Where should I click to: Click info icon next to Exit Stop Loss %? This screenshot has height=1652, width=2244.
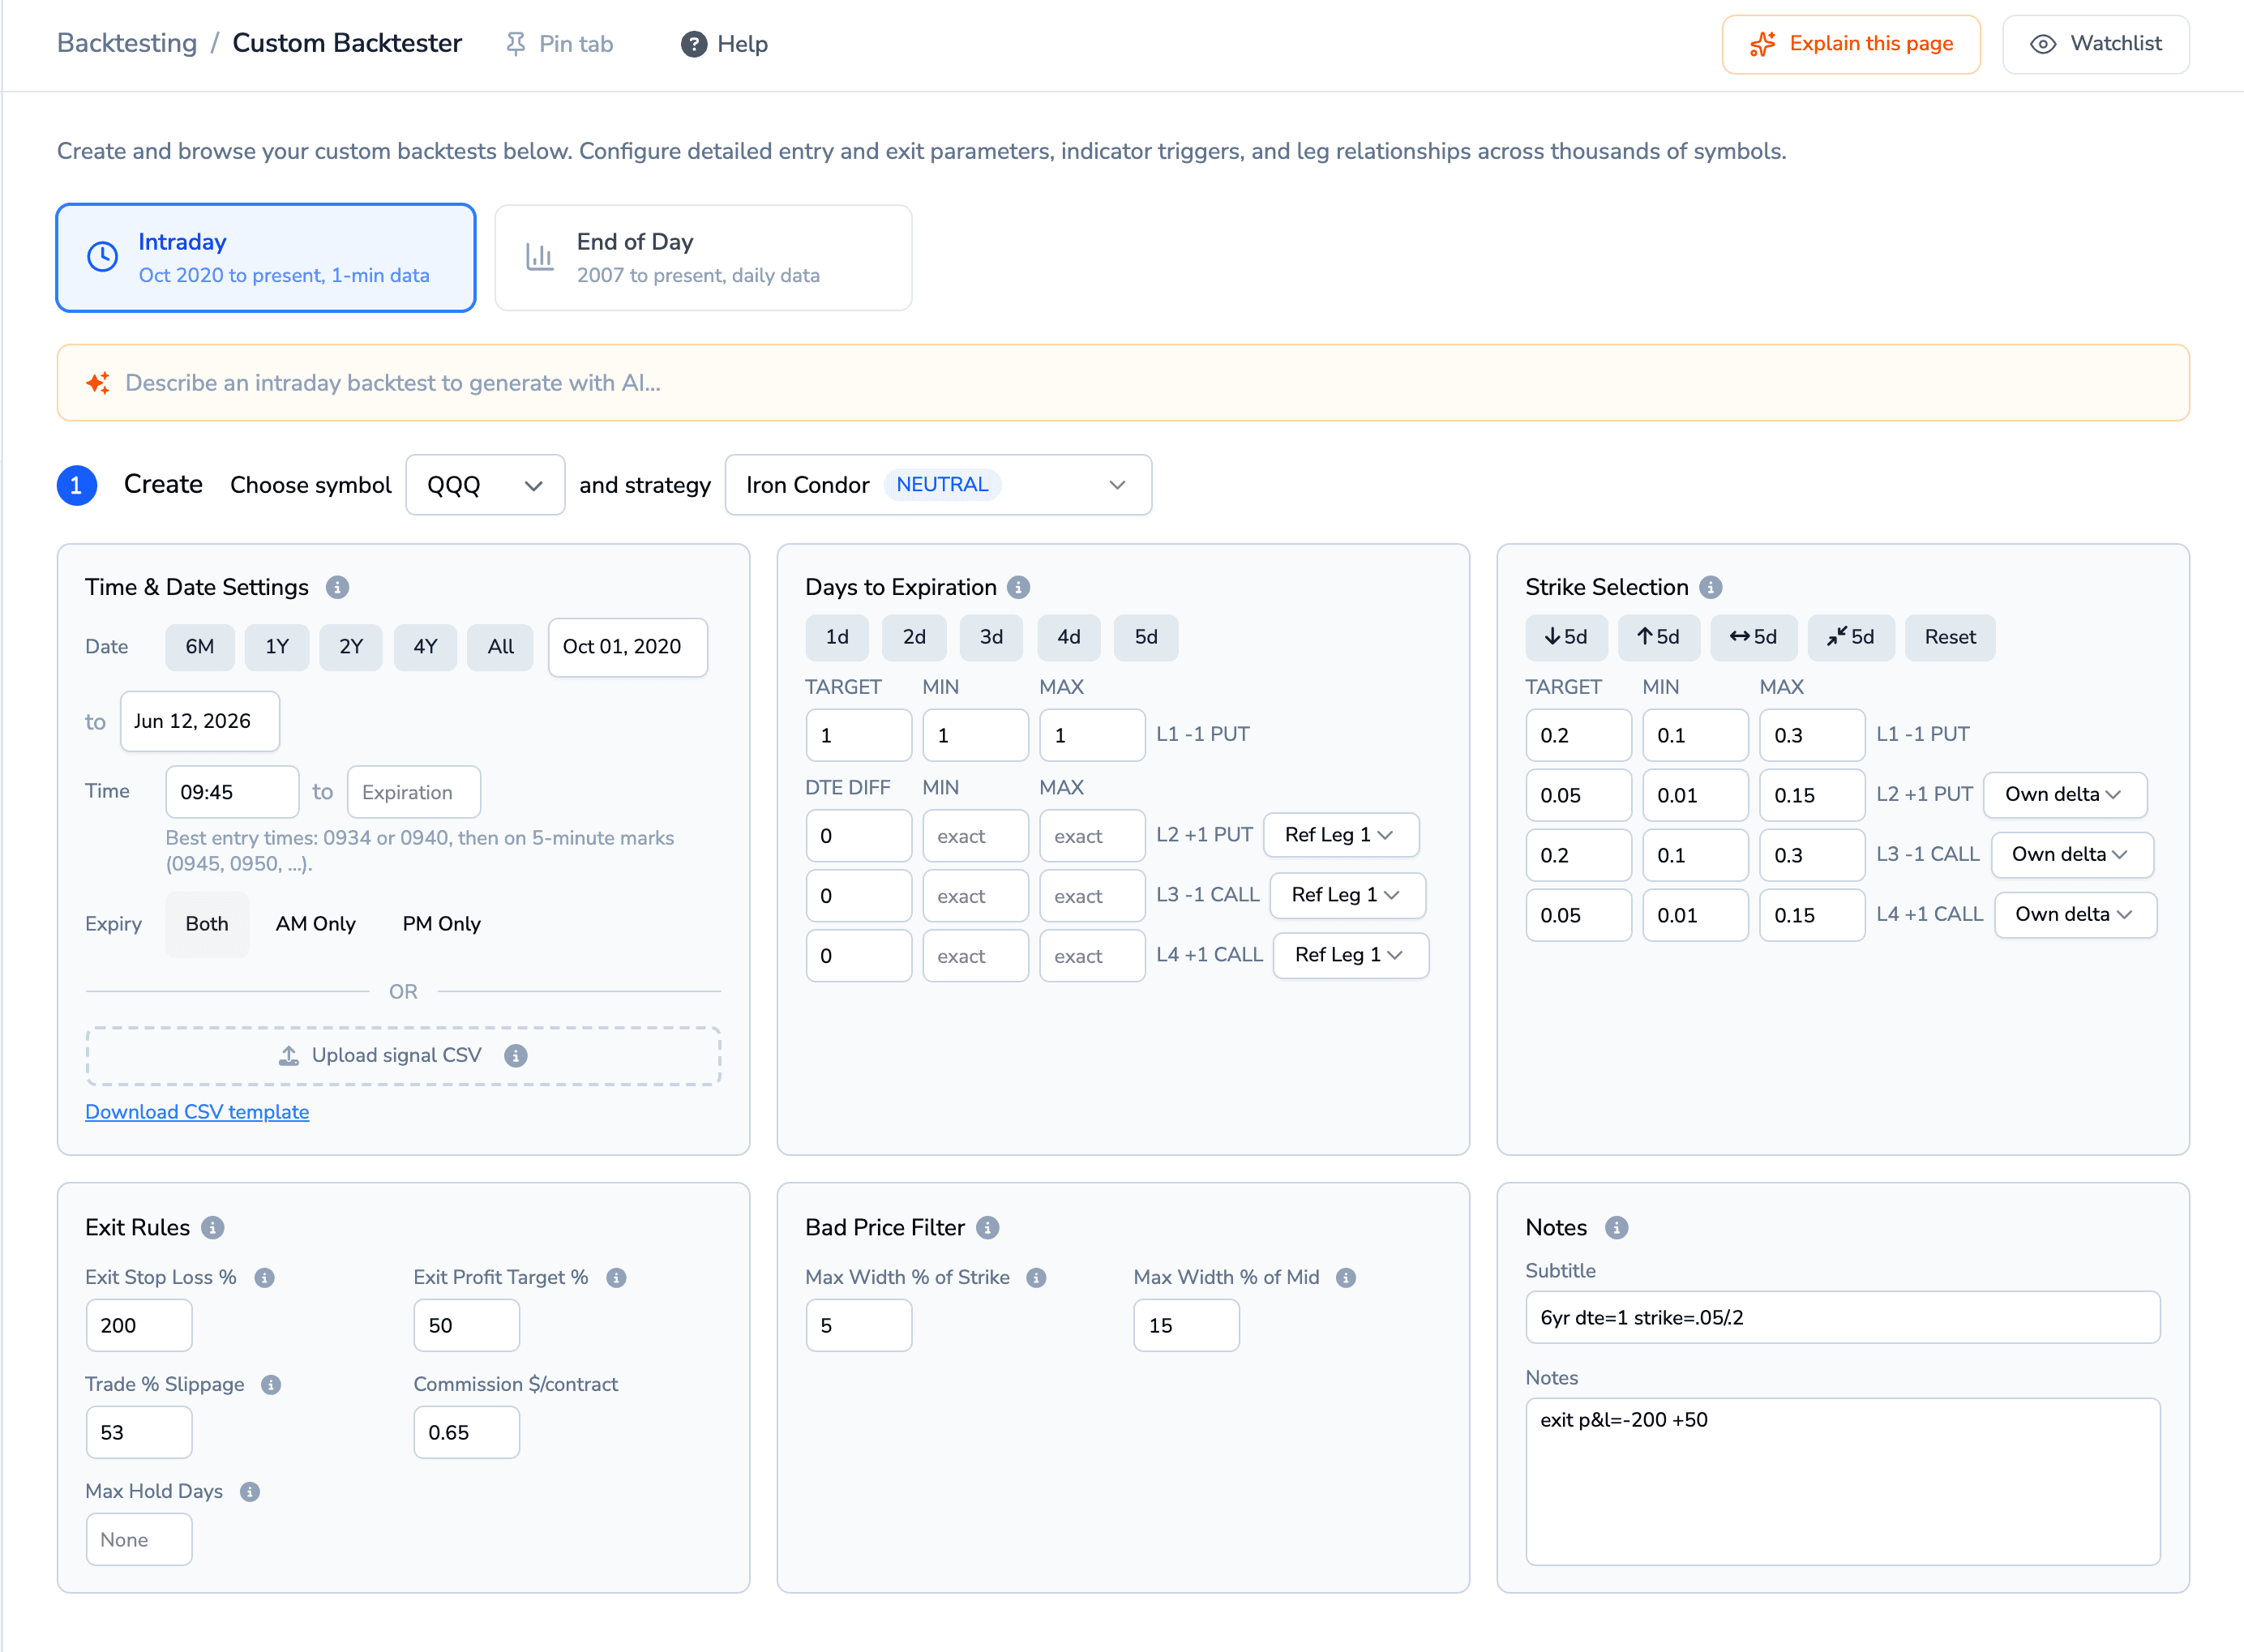coord(265,1278)
